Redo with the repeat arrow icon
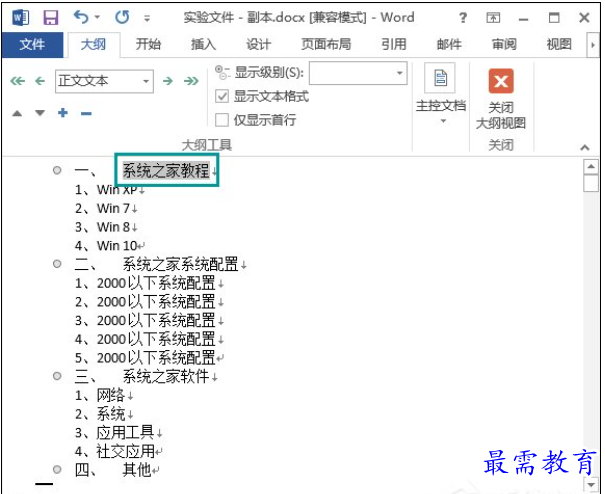Viewport: 605px width, 494px height. point(122,17)
